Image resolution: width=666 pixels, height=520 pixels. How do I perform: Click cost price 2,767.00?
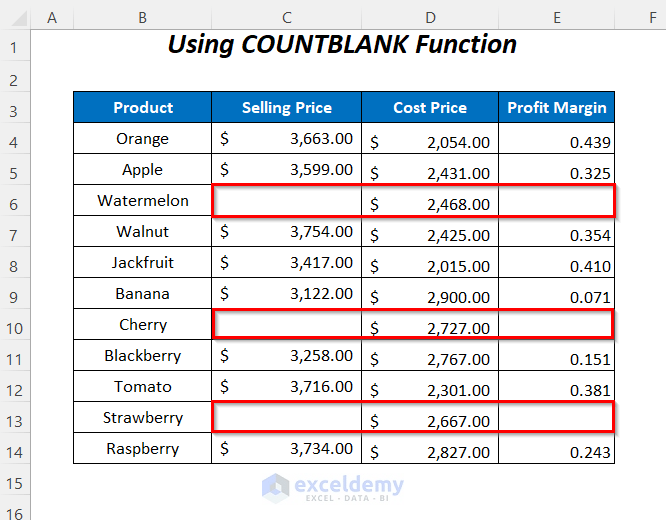430,356
